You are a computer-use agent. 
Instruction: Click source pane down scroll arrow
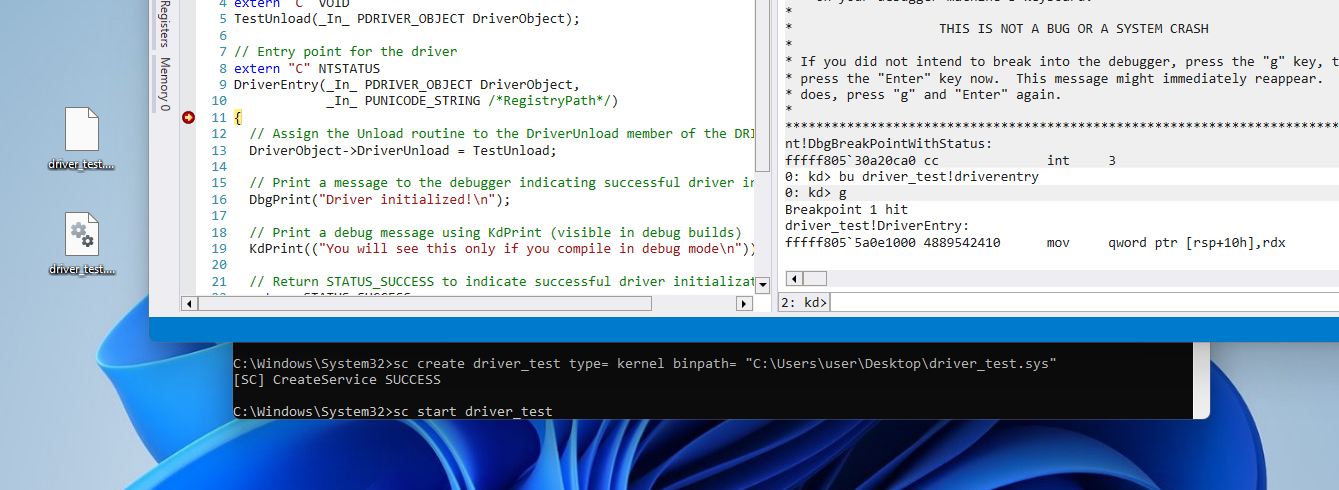[762, 284]
